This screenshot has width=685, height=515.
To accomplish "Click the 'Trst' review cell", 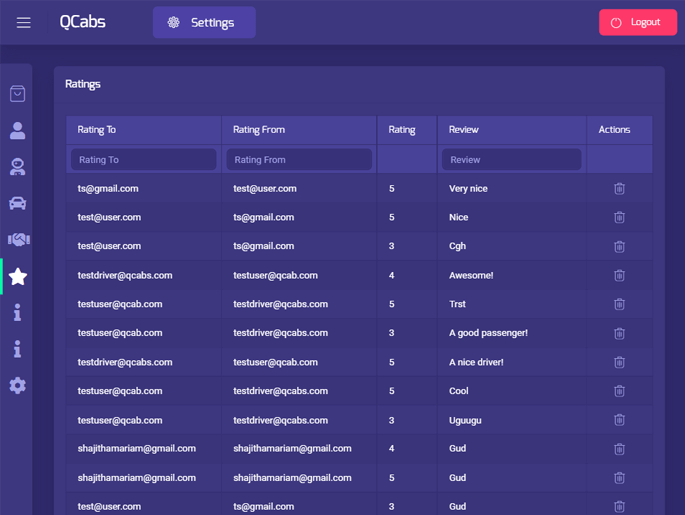I will [x=512, y=304].
